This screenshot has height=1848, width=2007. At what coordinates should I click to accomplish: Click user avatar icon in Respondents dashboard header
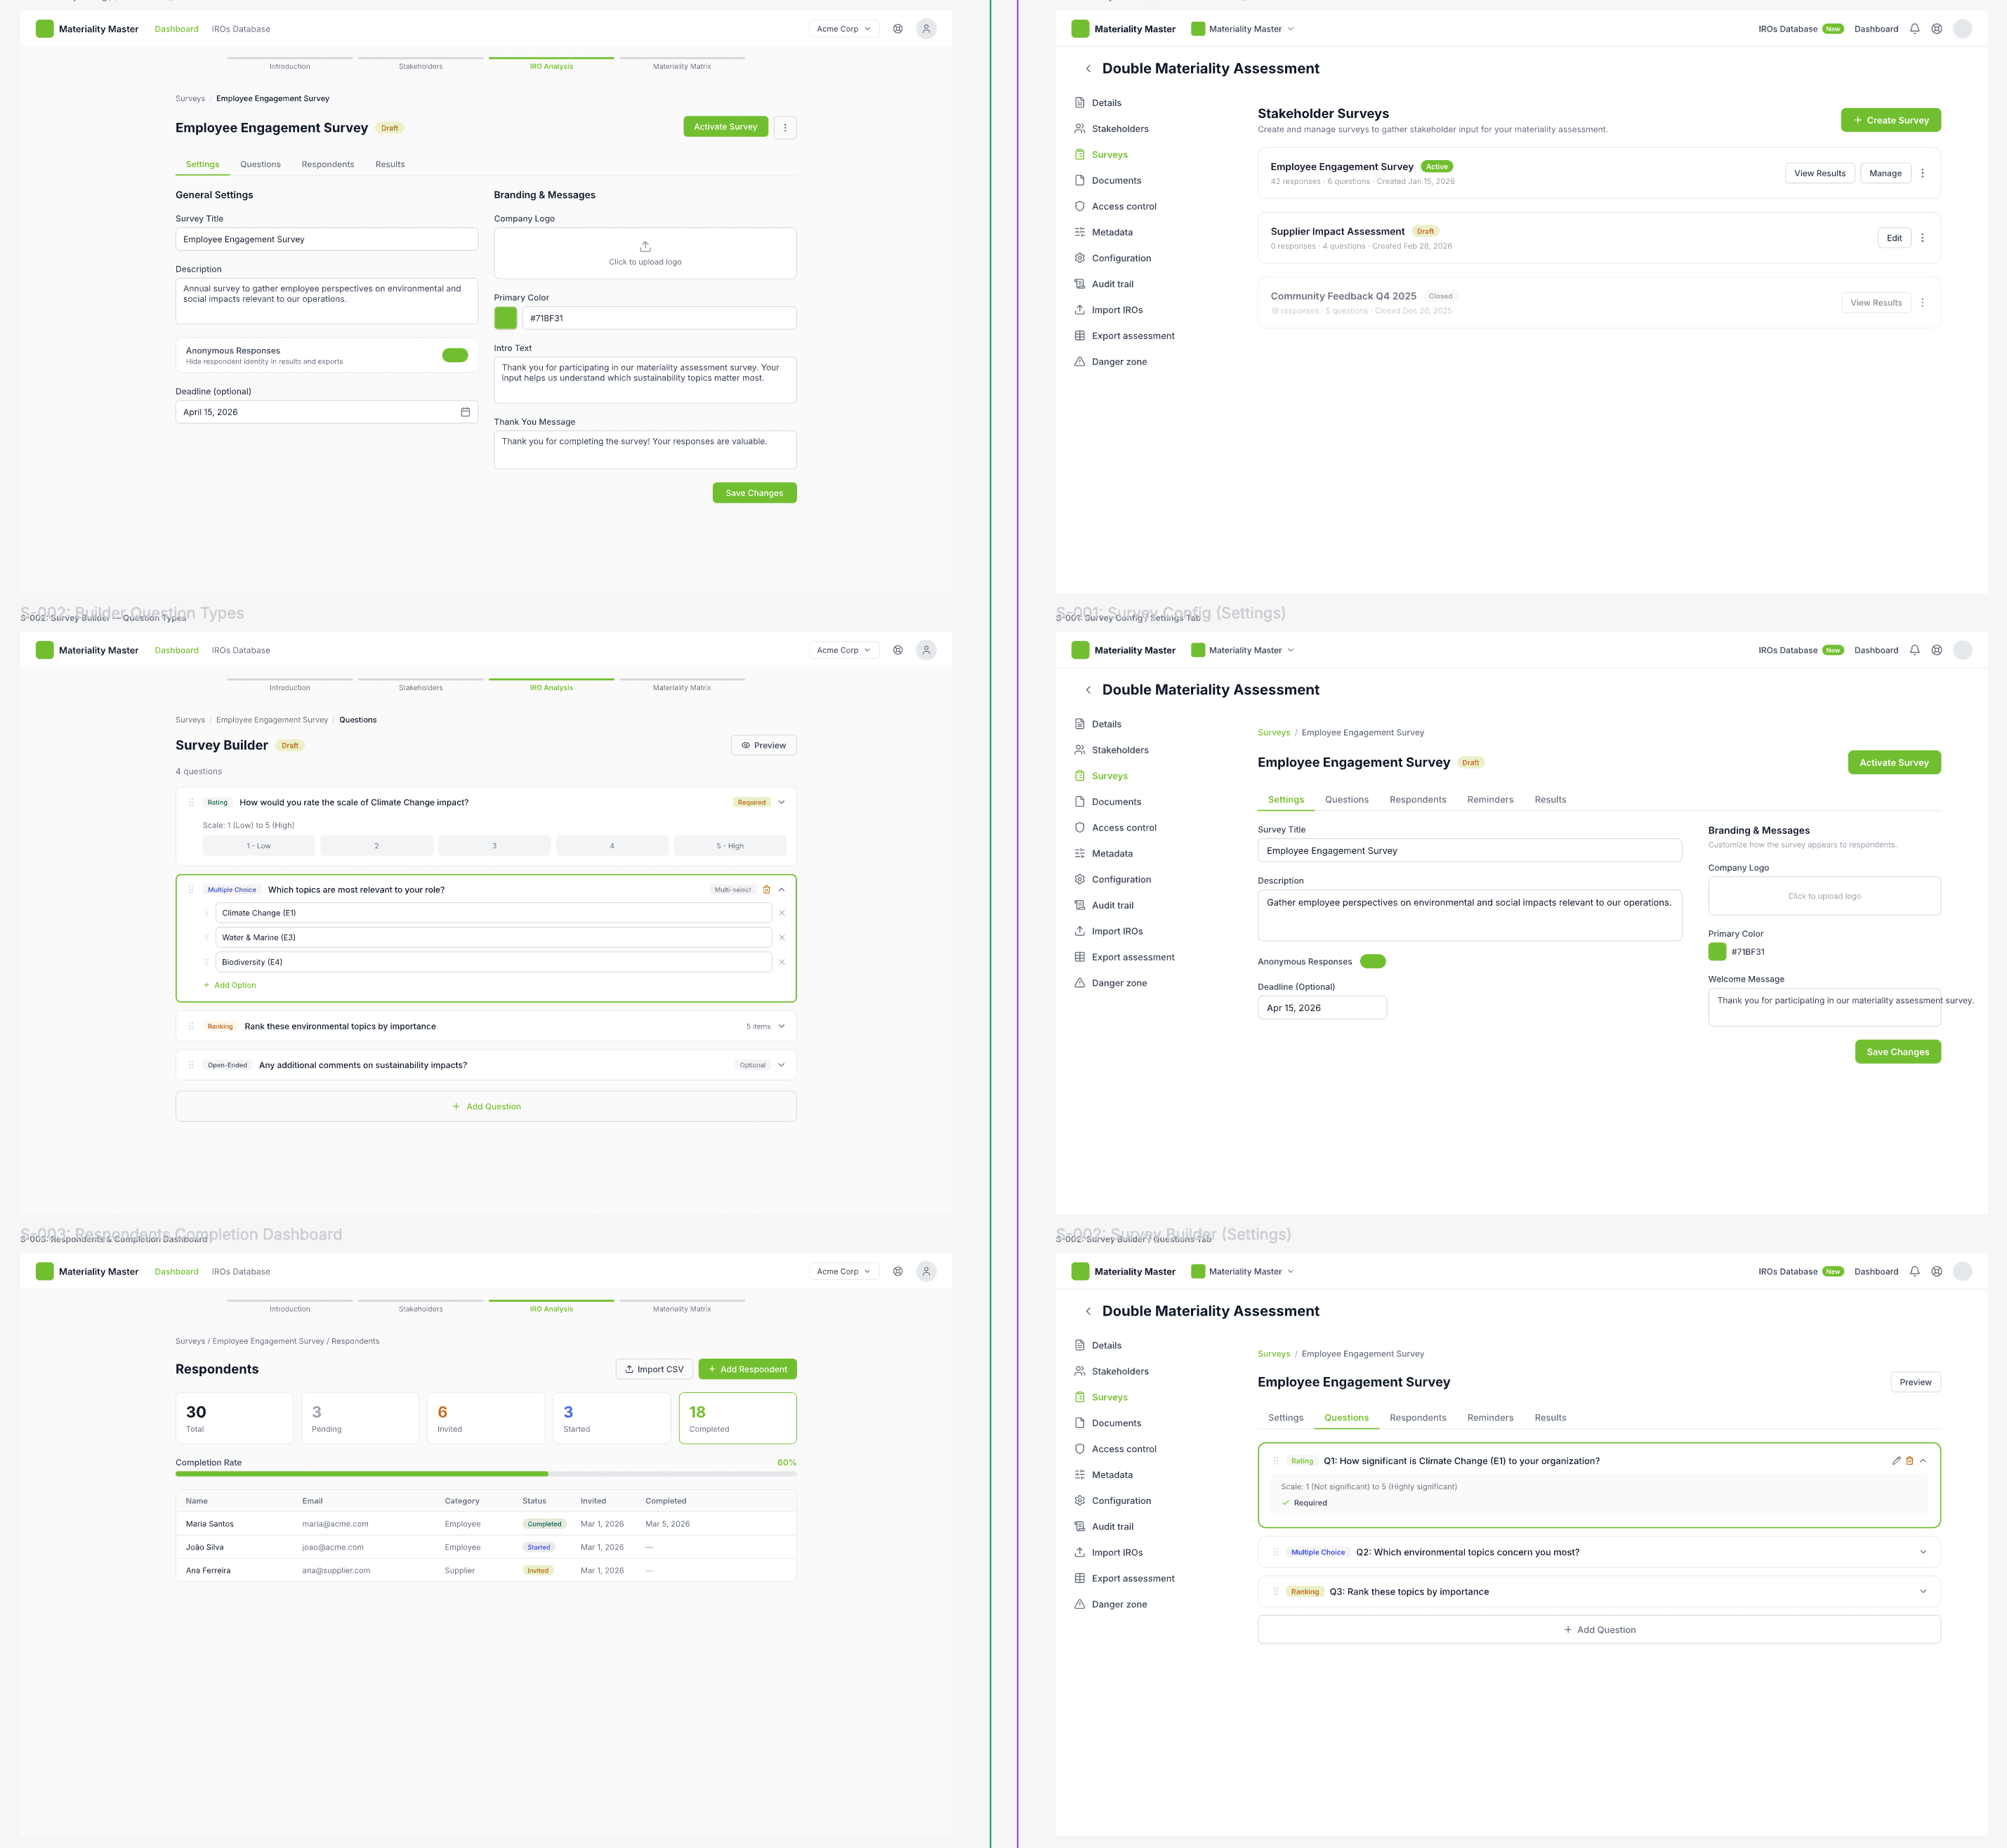tap(926, 1271)
